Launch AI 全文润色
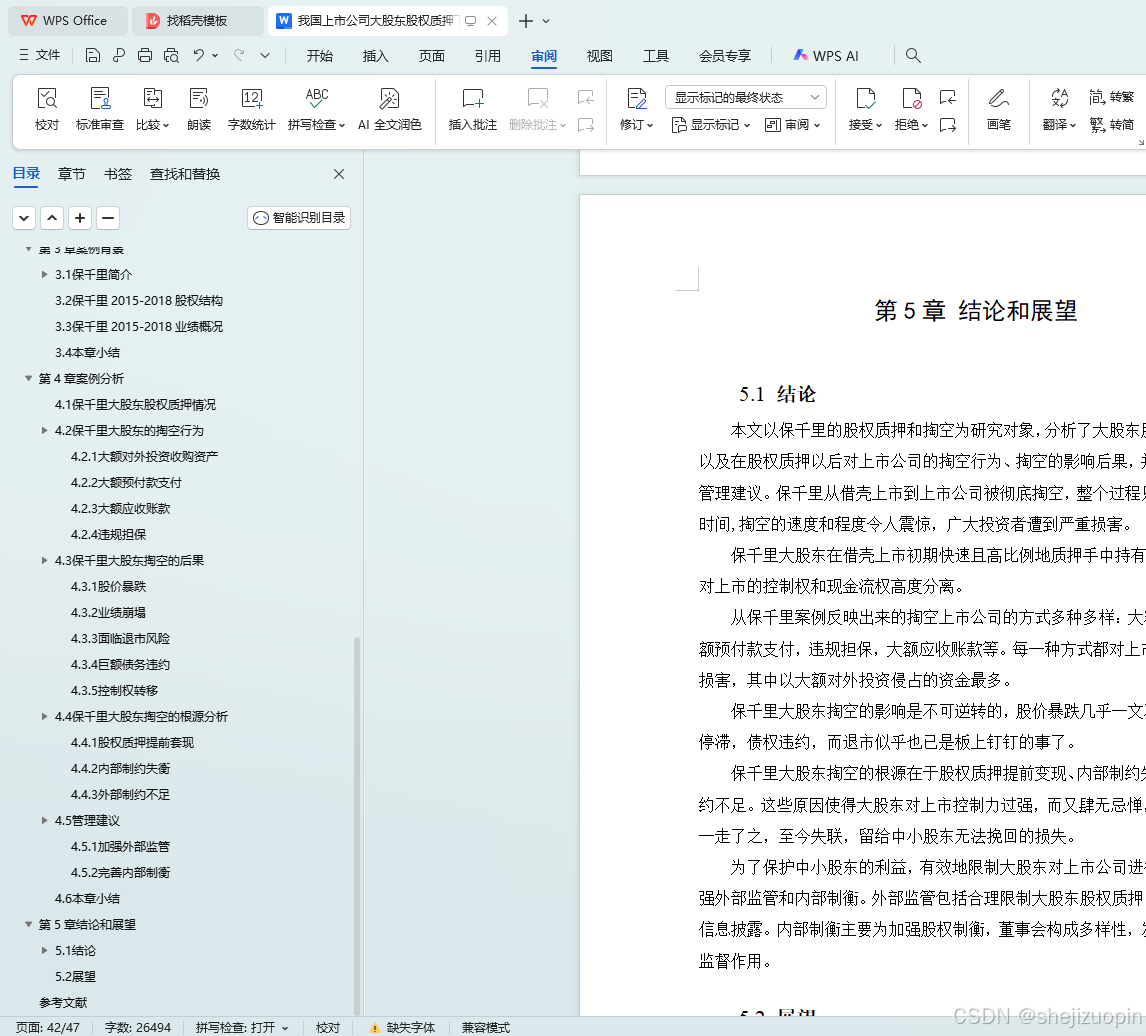Screen dimensions: 1146x1036 tap(390, 109)
